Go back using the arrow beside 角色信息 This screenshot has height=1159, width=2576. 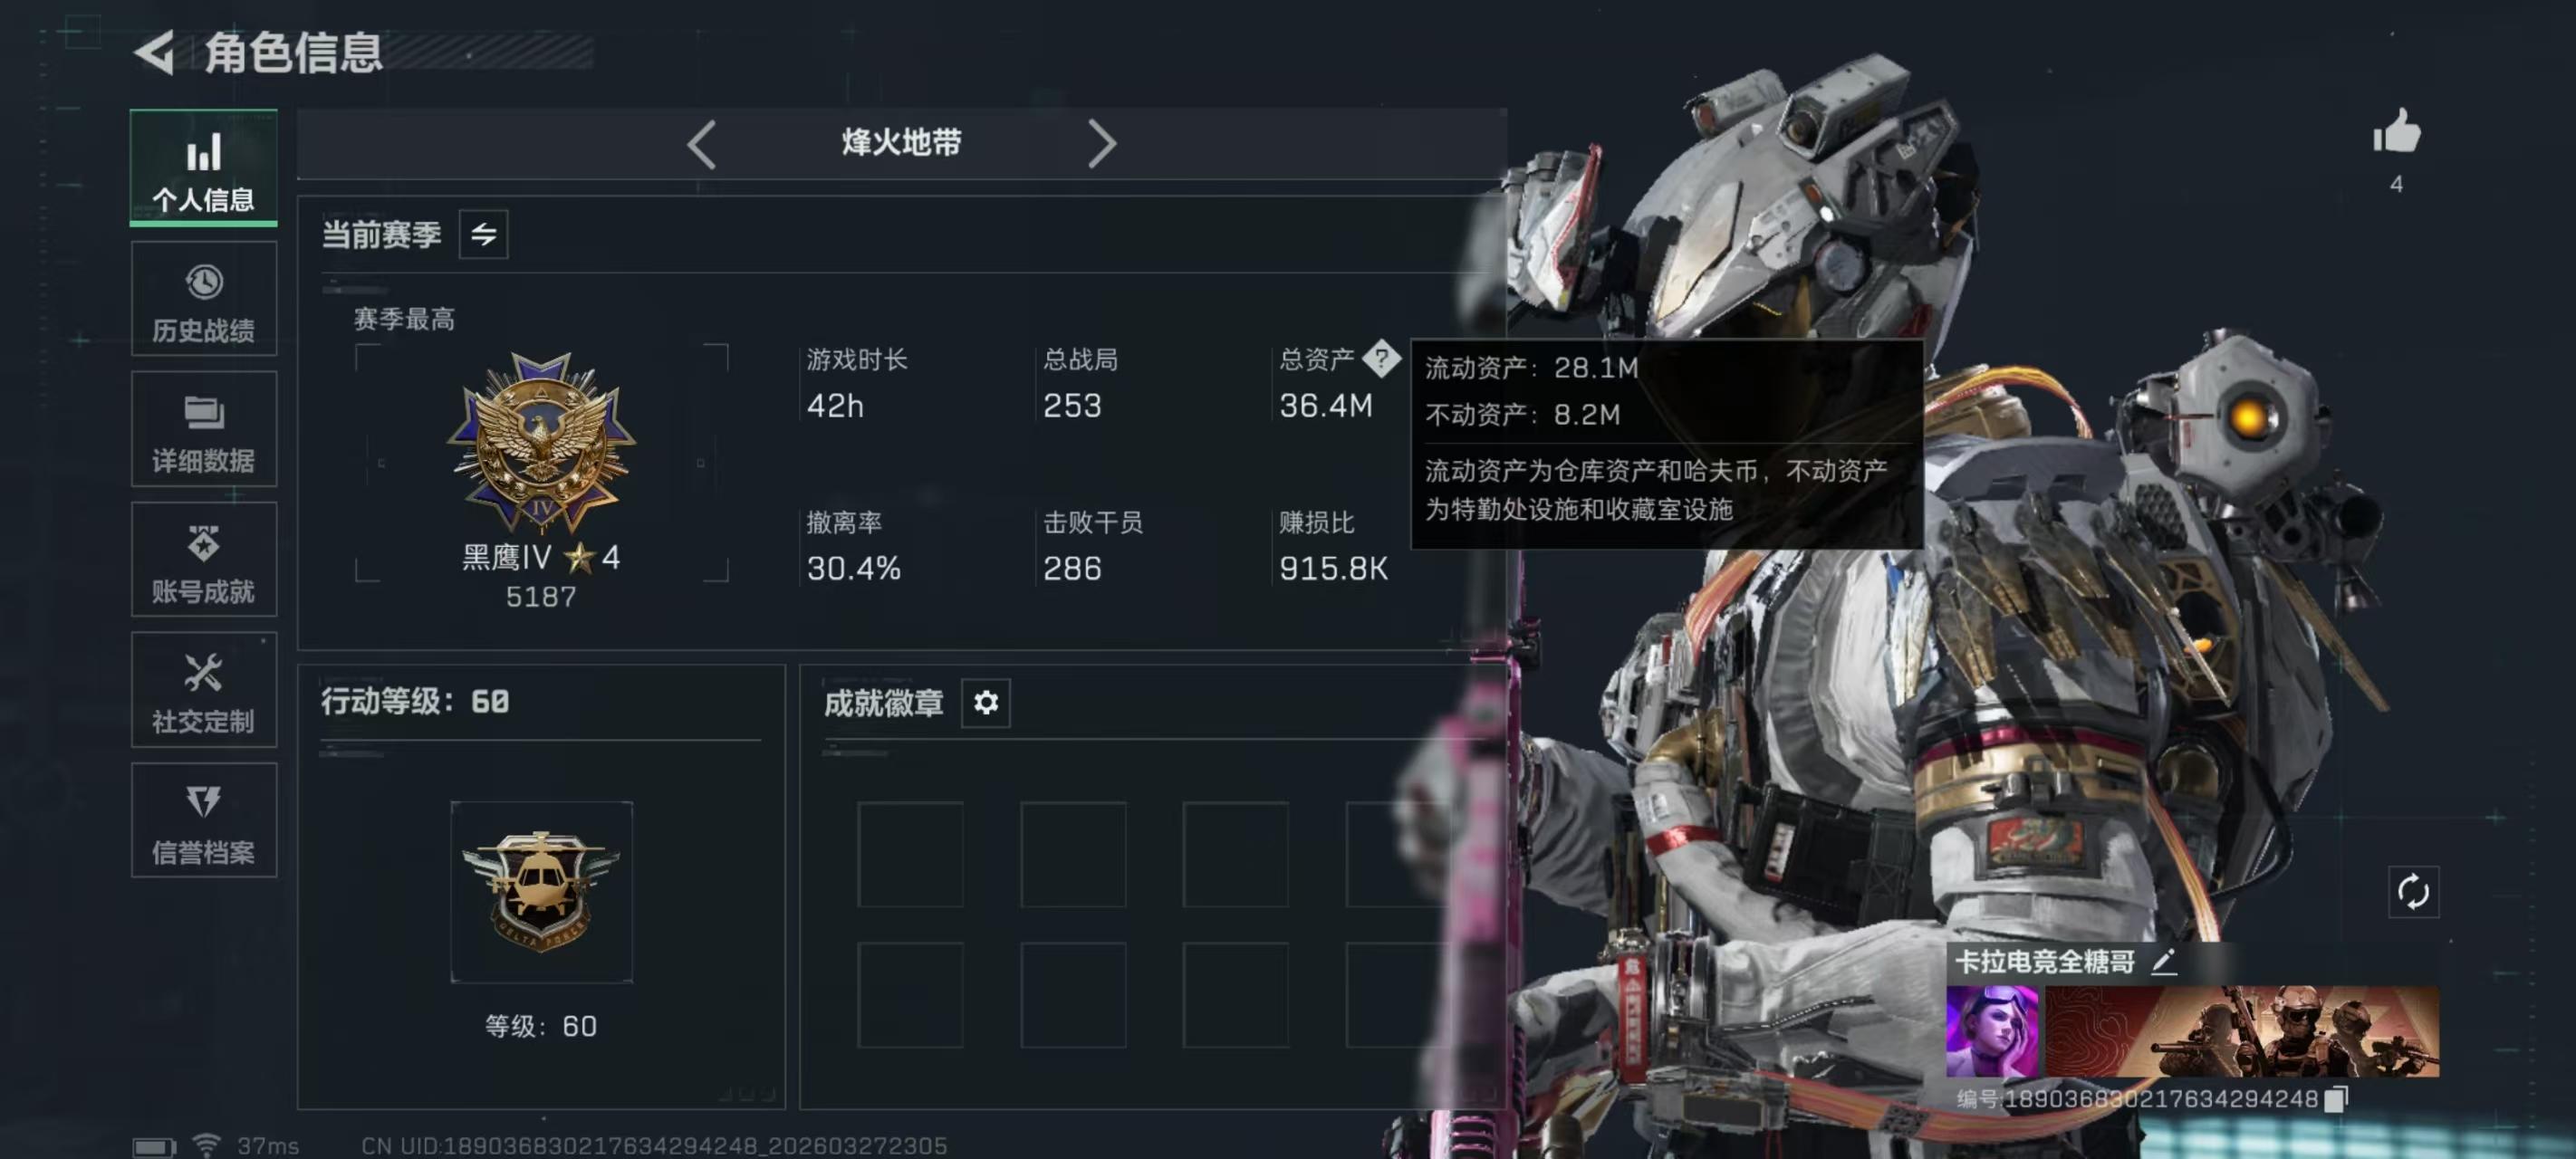coord(155,53)
